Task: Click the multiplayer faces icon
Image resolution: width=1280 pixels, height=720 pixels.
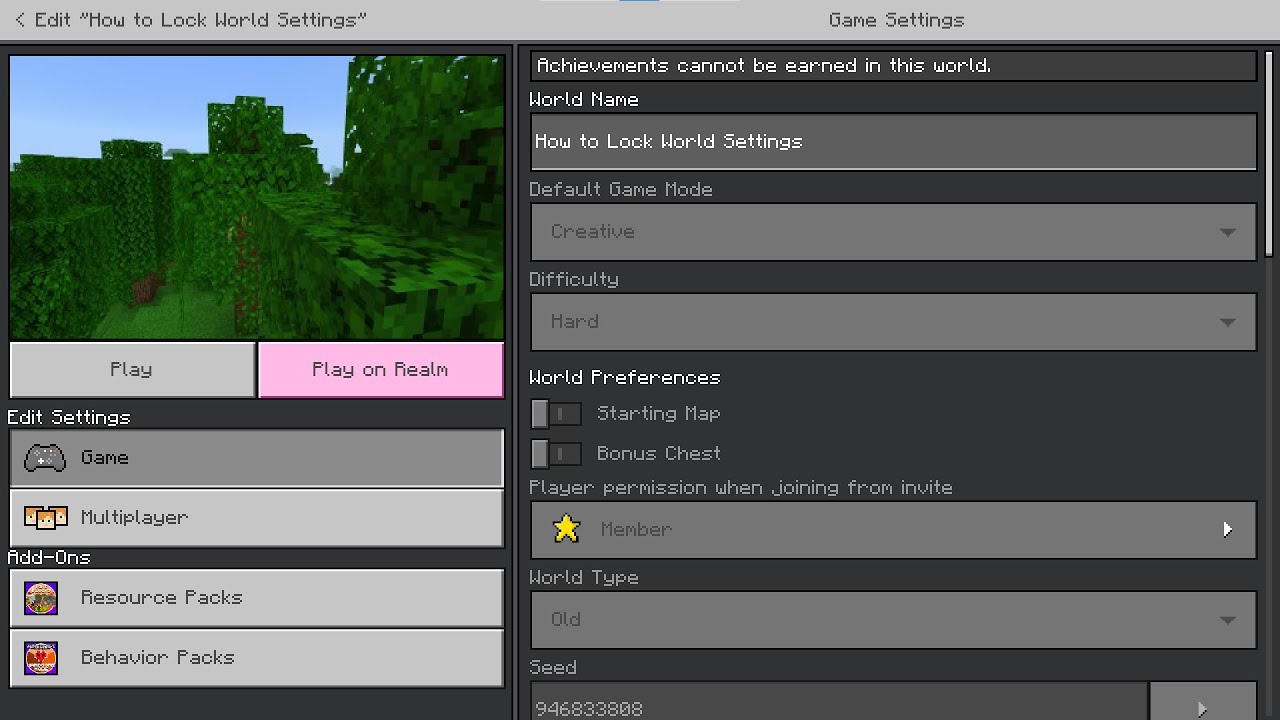Action: (46, 518)
